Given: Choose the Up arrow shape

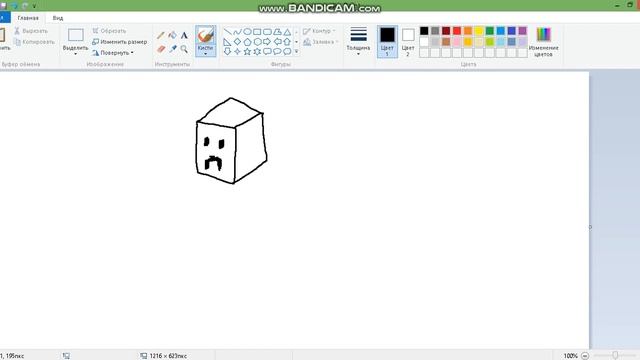Looking at the screenshot, I should (x=287, y=42).
